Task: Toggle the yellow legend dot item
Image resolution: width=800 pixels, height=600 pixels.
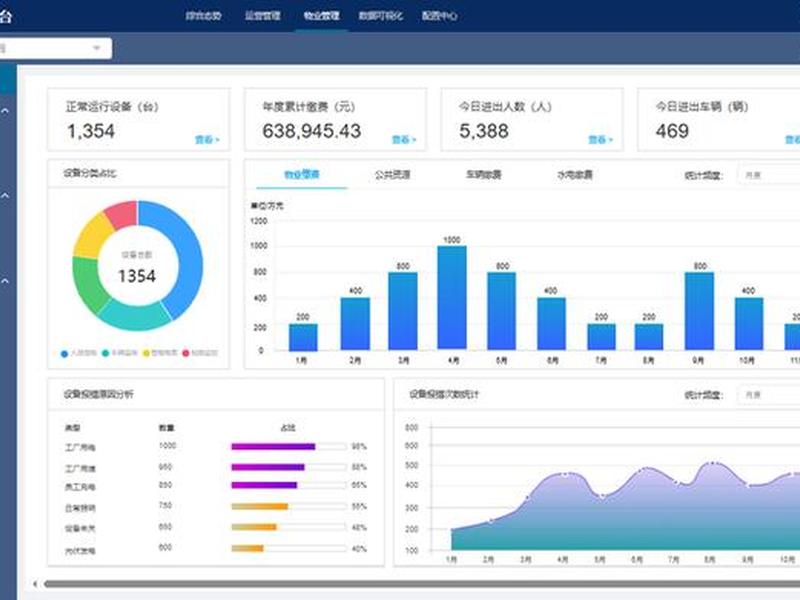Action: 146,353
